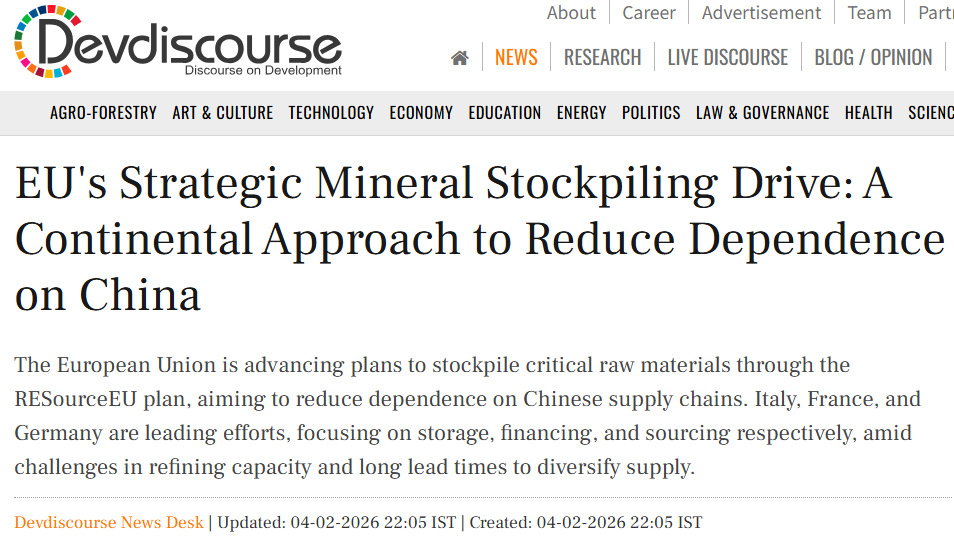Open the ECONOMY category
Image resolution: width=954 pixels, height=548 pixels.
tap(421, 113)
